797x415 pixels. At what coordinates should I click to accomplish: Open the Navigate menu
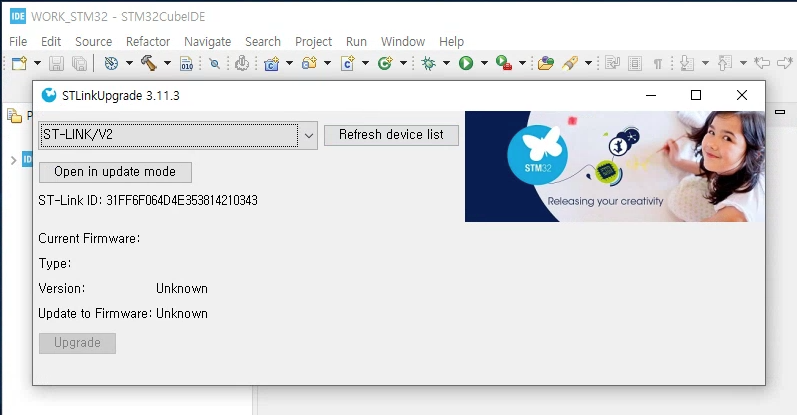pos(207,42)
